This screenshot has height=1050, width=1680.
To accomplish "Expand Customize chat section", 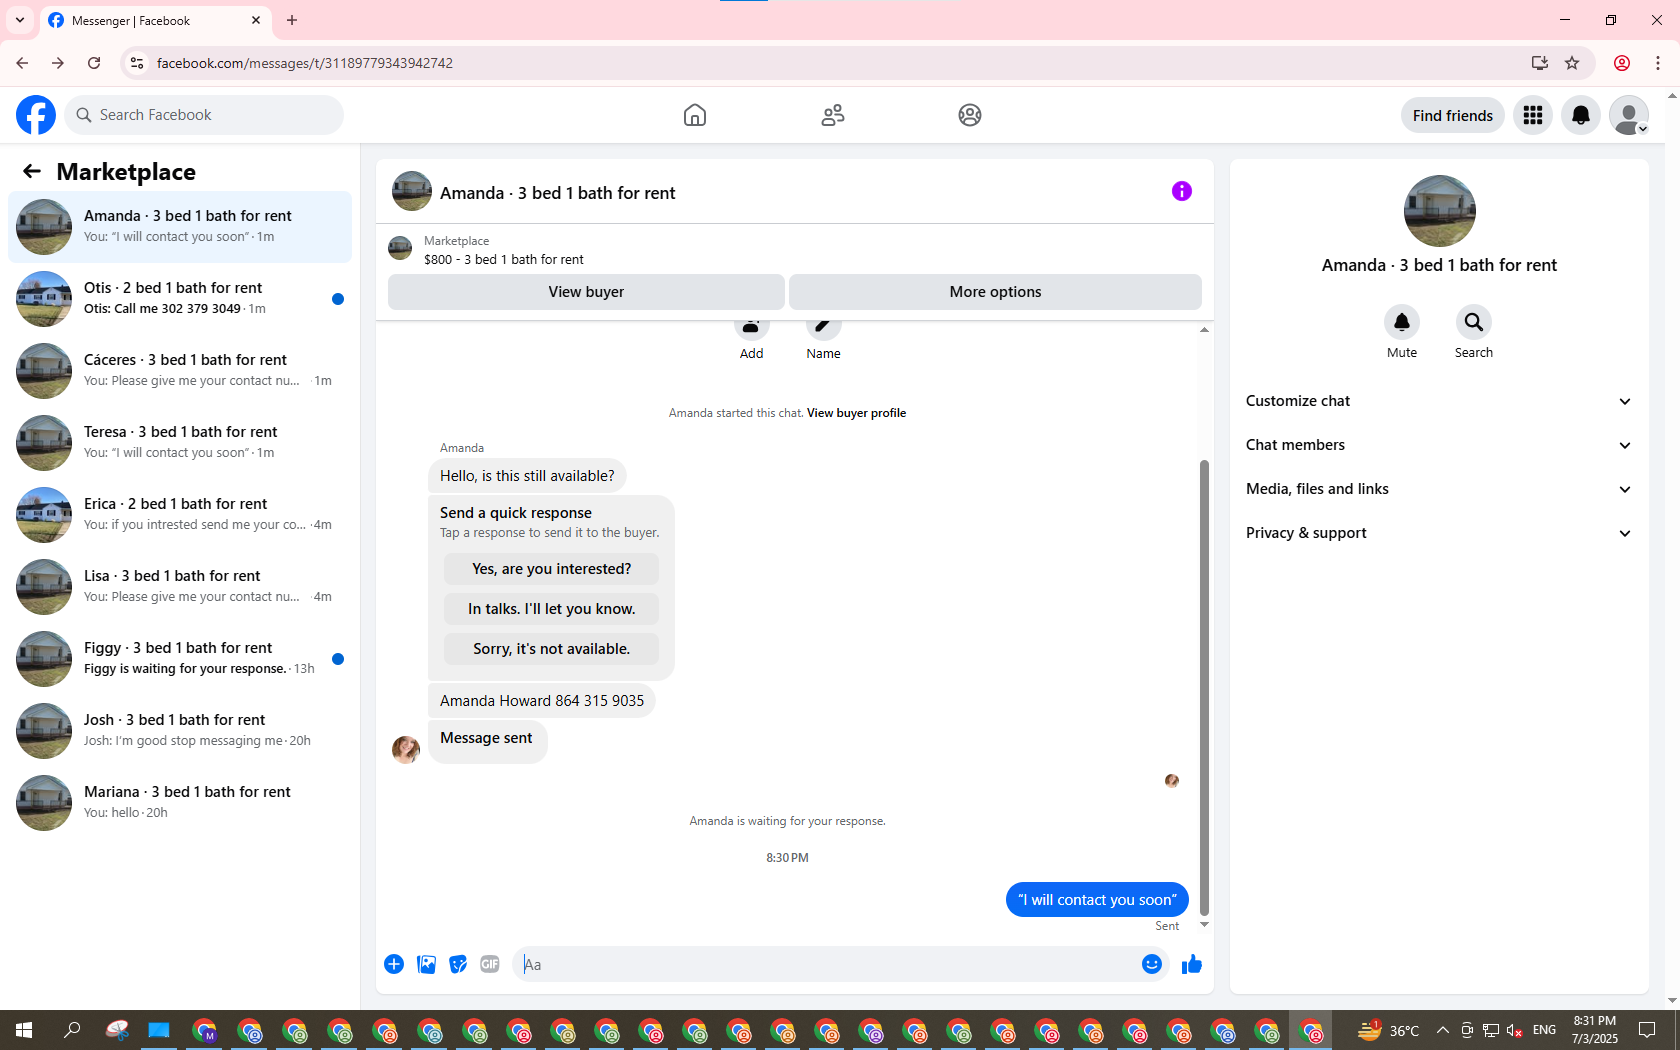I will pyautogui.click(x=1439, y=401).
